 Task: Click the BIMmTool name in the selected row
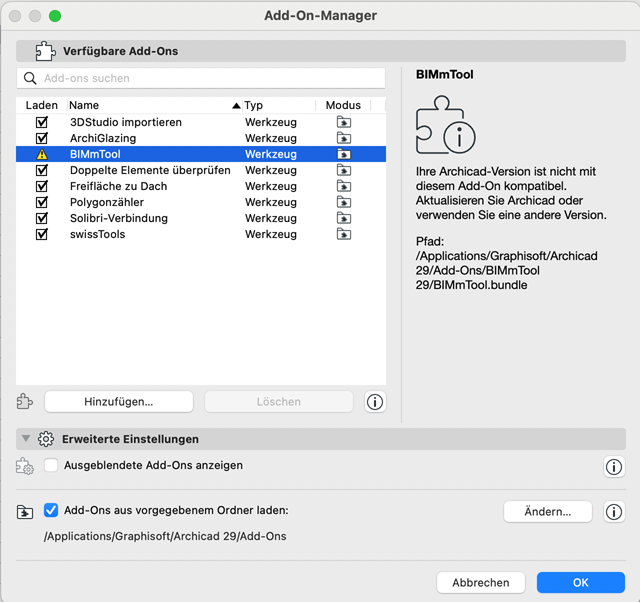(x=95, y=154)
